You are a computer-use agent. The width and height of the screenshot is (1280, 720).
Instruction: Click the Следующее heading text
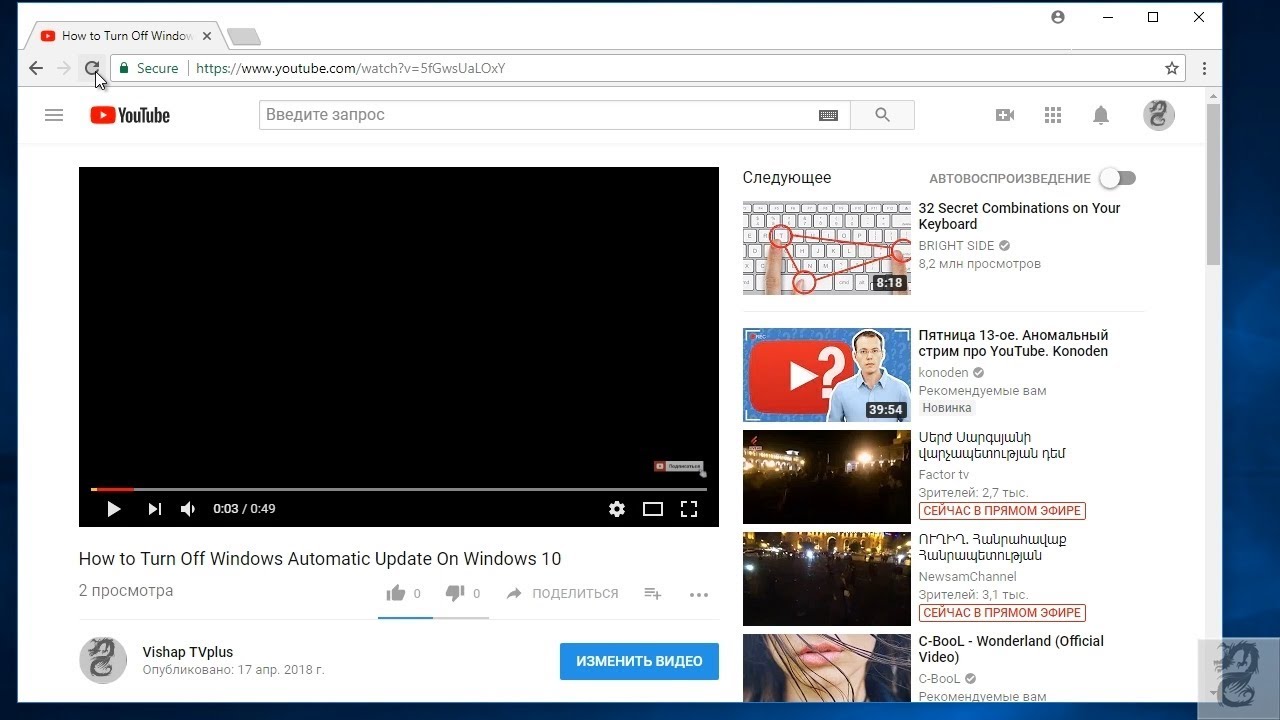coord(787,178)
